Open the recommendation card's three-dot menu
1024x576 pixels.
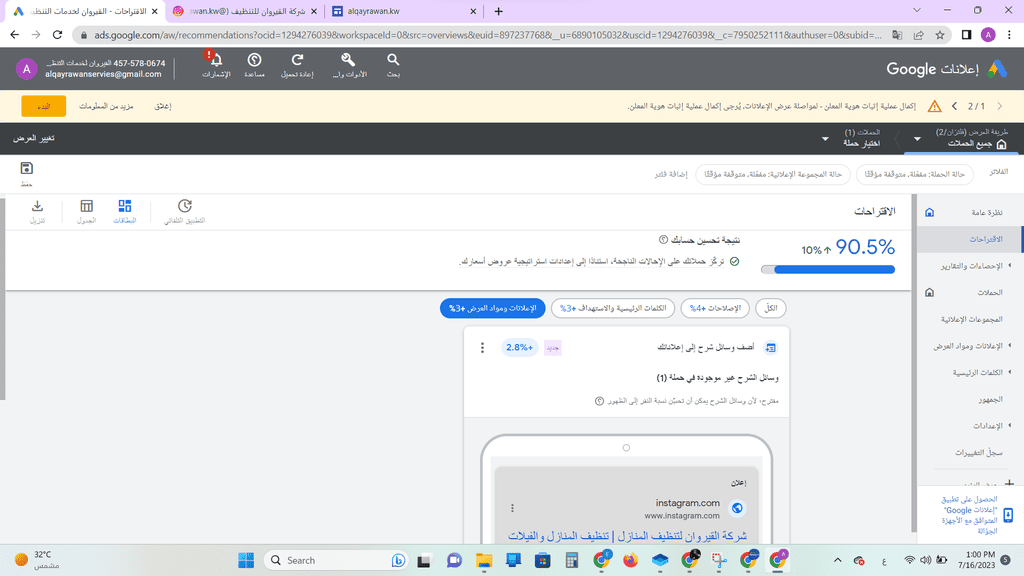point(483,347)
